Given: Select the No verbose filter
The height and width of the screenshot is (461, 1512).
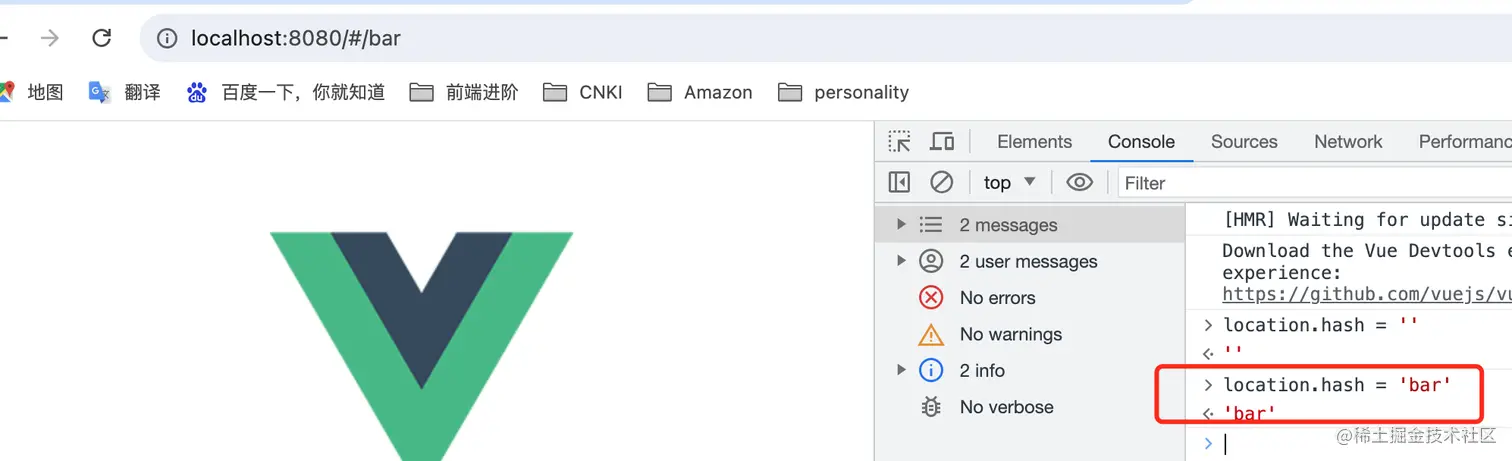Looking at the screenshot, I should pyautogui.click(x=1030, y=407).
